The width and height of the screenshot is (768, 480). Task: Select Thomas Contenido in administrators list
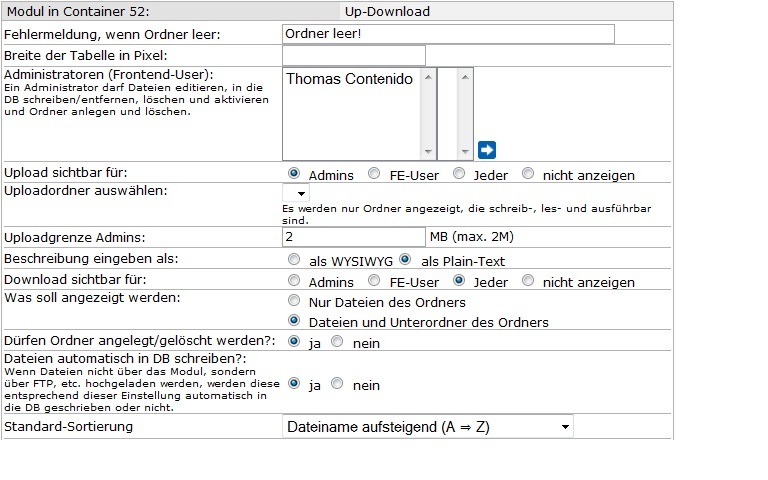pyautogui.click(x=349, y=79)
